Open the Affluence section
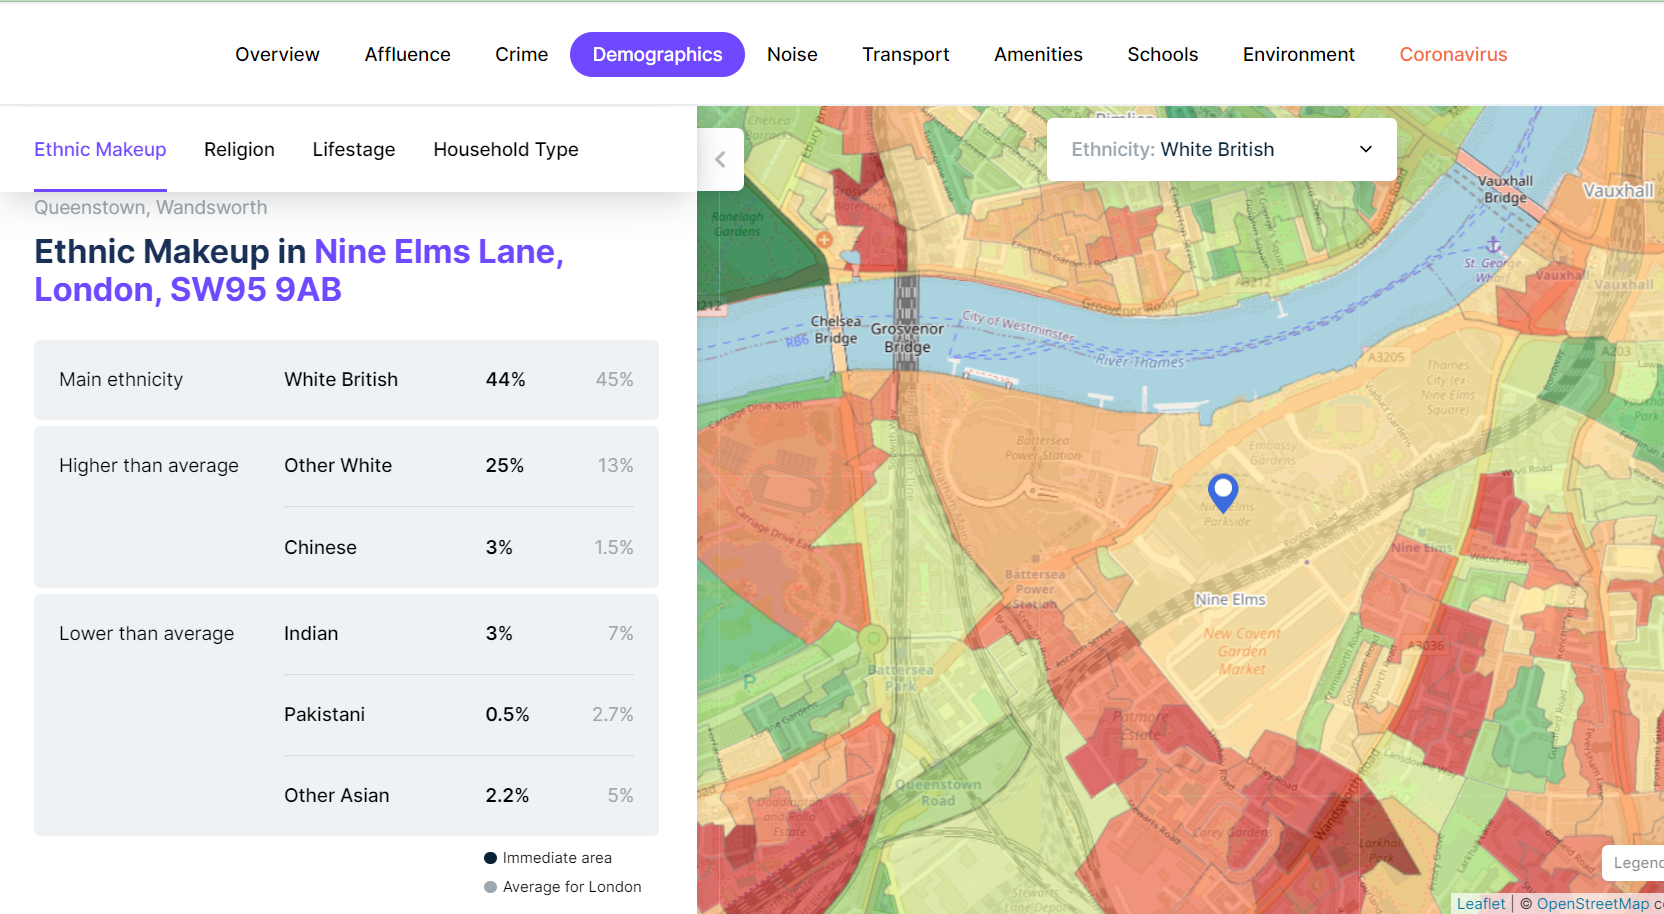The width and height of the screenshot is (1664, 914). (407, 54)
